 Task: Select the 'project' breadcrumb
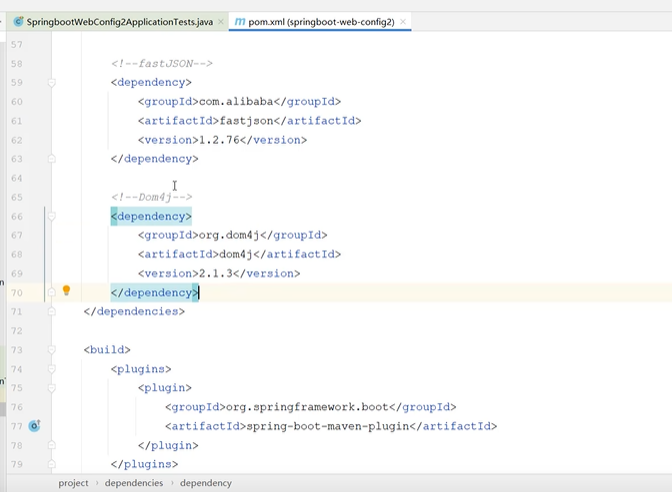(73, 483)
